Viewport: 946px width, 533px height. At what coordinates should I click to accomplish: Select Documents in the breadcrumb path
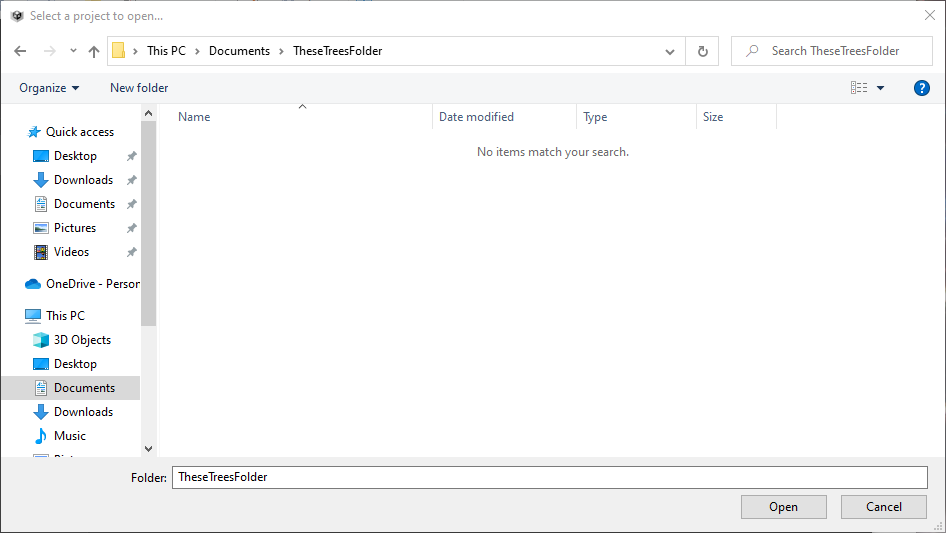(240, 51)
